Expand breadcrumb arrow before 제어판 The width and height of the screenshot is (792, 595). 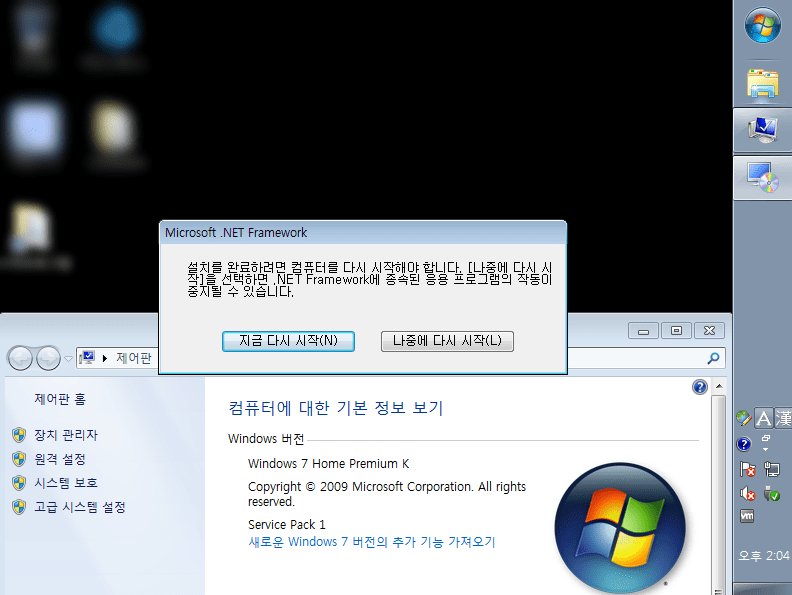click(105, 358)
